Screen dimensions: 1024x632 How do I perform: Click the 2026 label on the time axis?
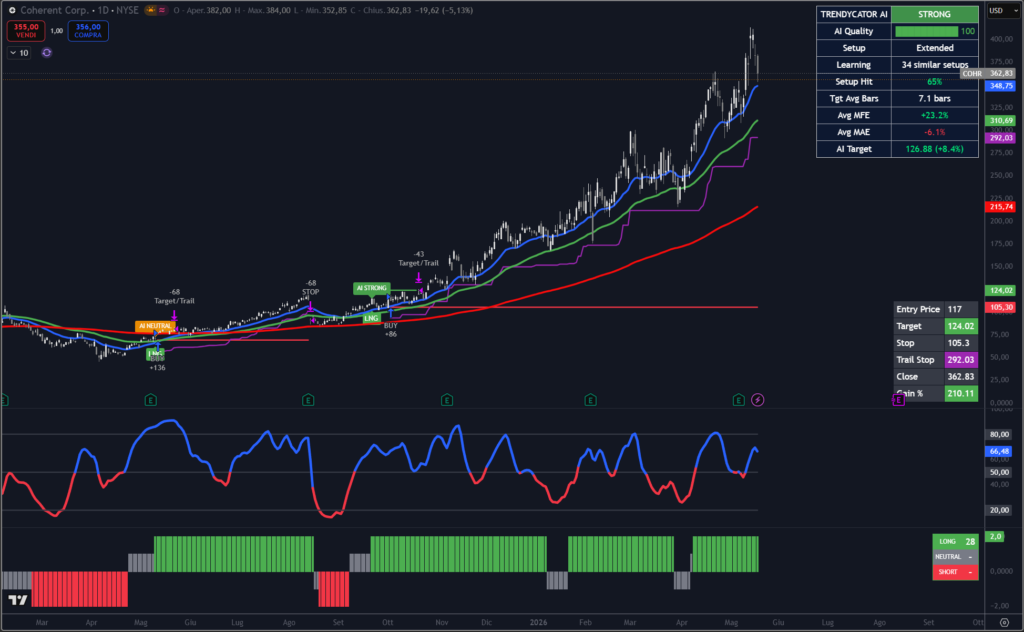[538, 622]
